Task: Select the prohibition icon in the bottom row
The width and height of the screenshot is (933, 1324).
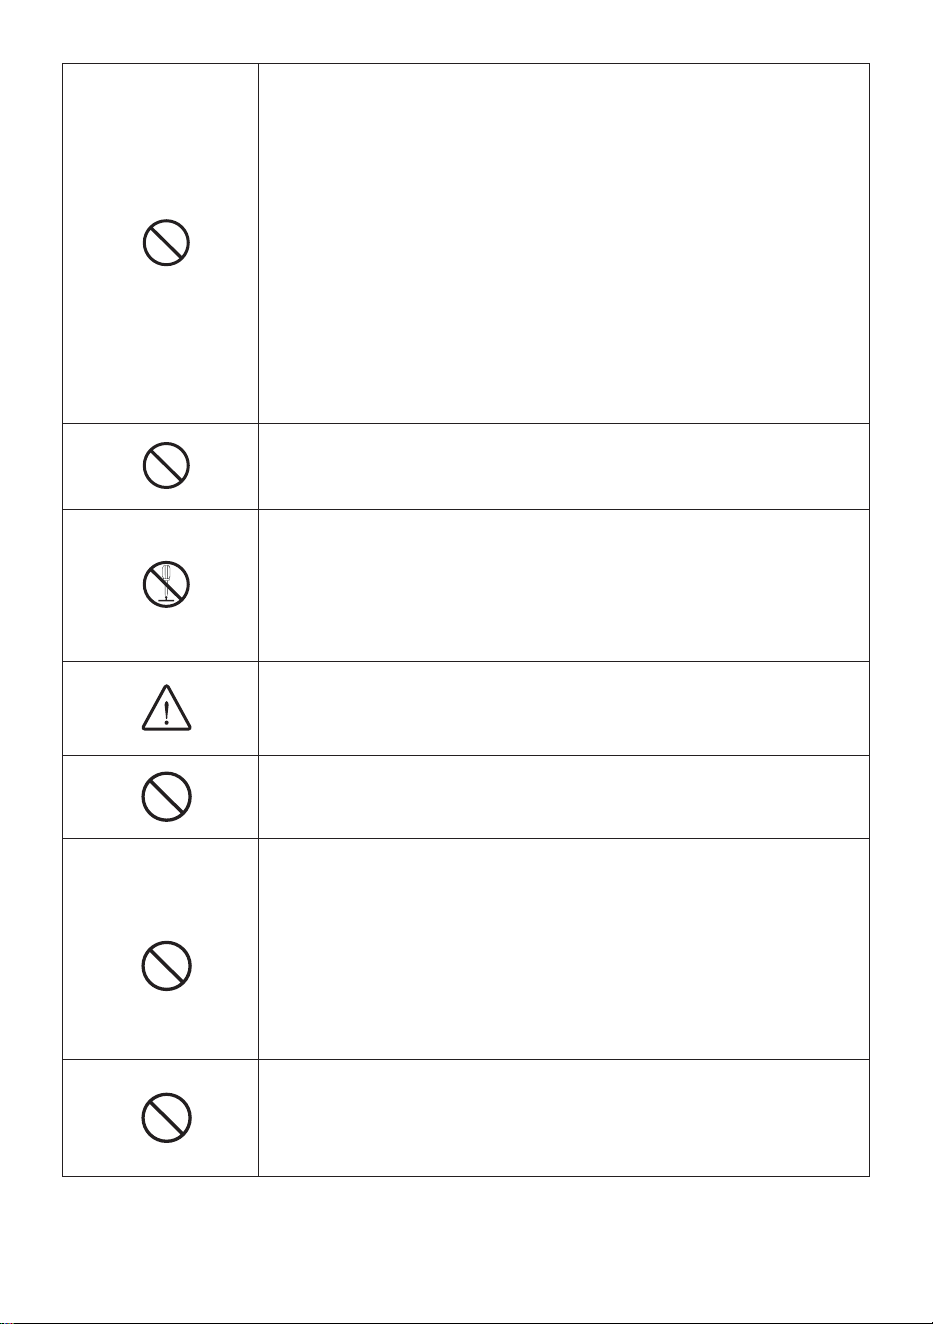Action: 166,1117
